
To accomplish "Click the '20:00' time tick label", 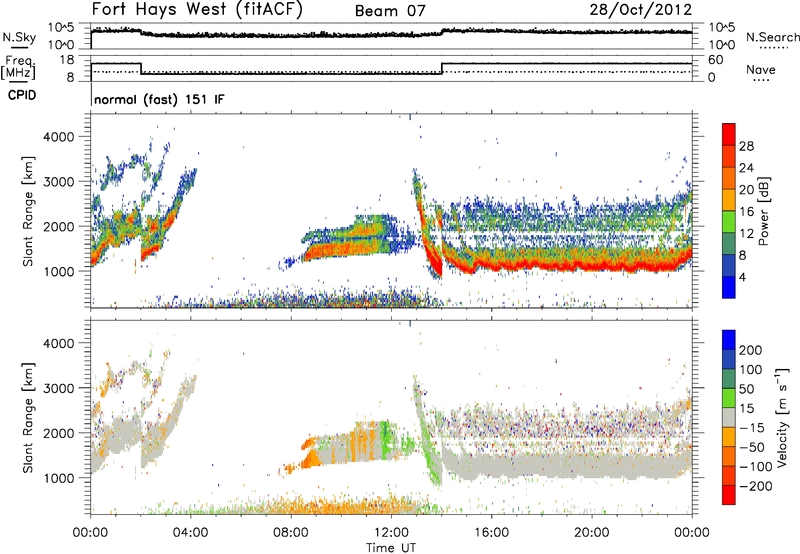I will [592, 533].
